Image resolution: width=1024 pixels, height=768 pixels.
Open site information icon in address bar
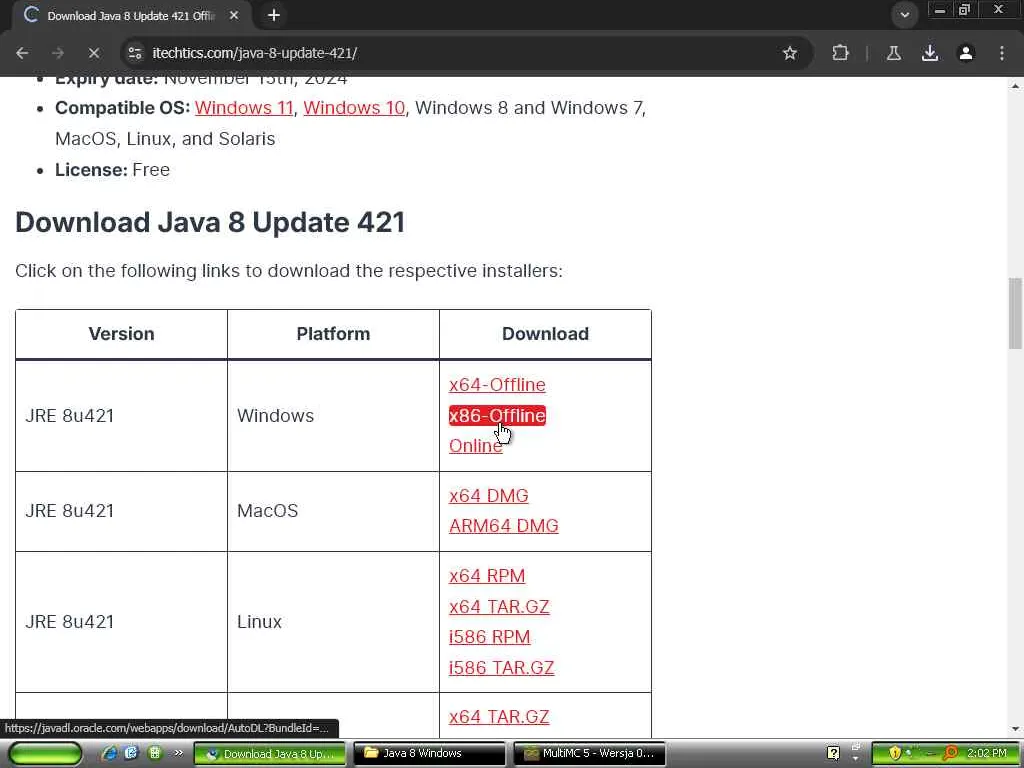click(135, 53)
